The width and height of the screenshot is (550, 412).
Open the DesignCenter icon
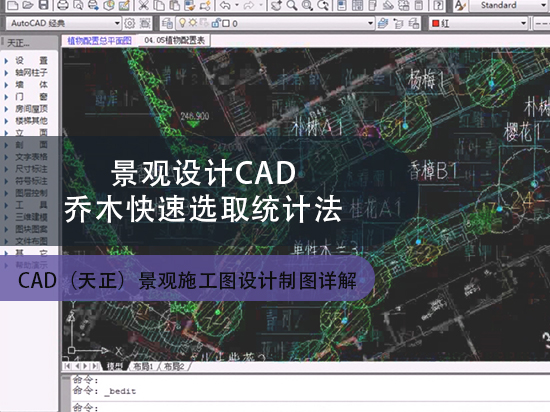pos(357,5)
